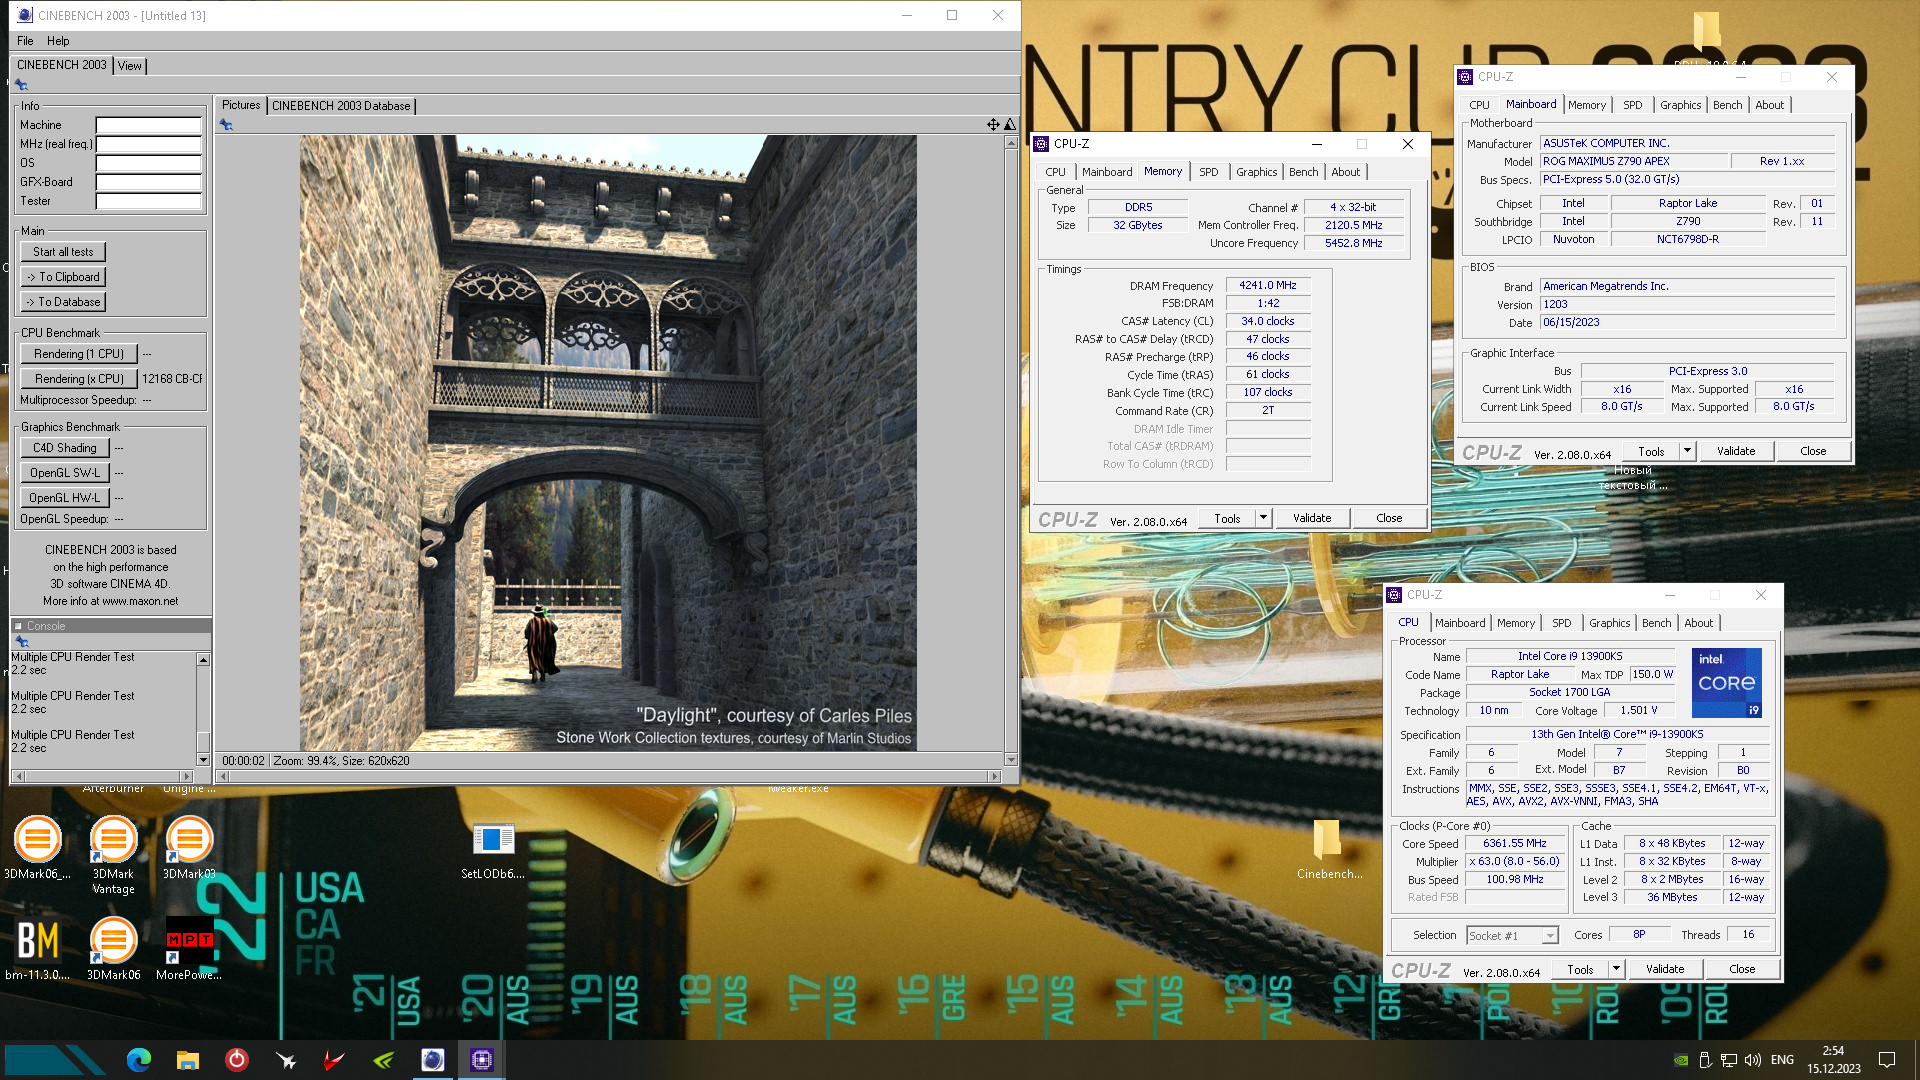Screen dimensions: 1920x1080
Task: Open Tools dropdown arrow in CPU tab CPU-Z window
Action: click(1616, 969)
